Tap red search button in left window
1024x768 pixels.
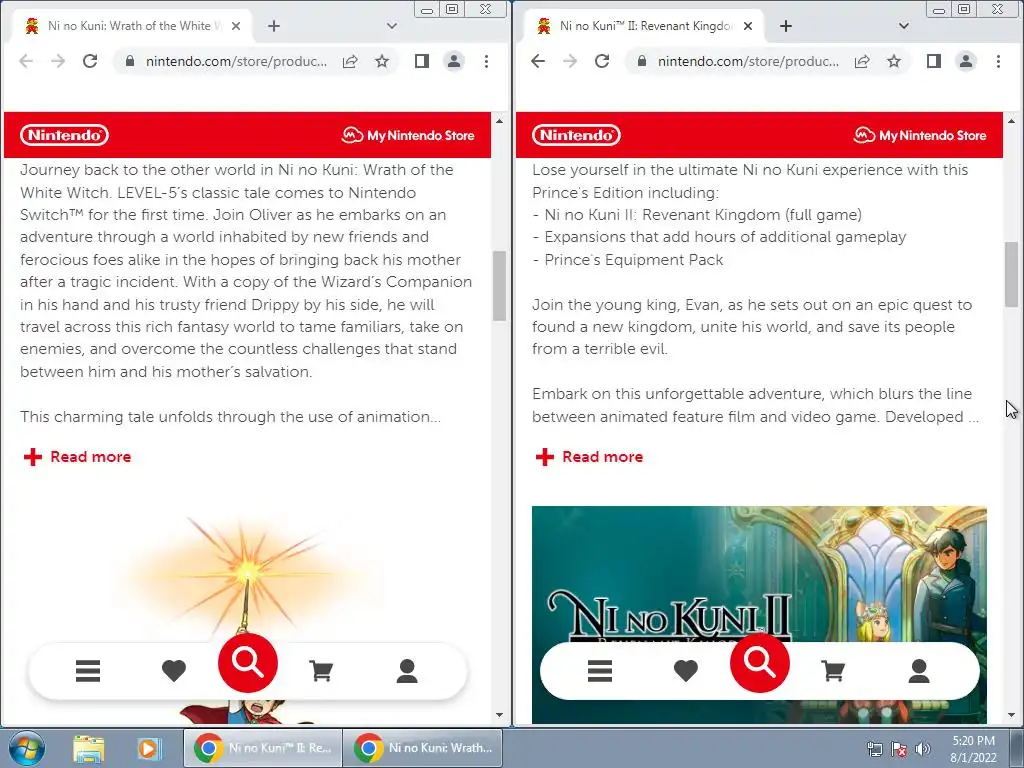tap(248, 663)
